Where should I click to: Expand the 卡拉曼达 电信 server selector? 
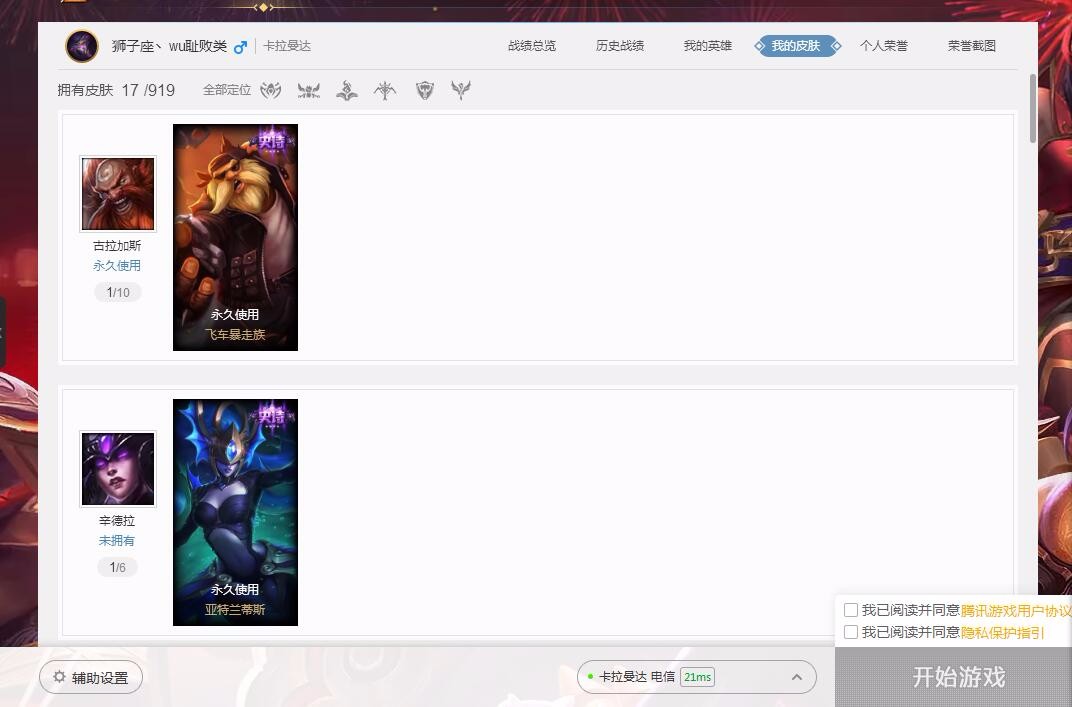coord(697,677)
